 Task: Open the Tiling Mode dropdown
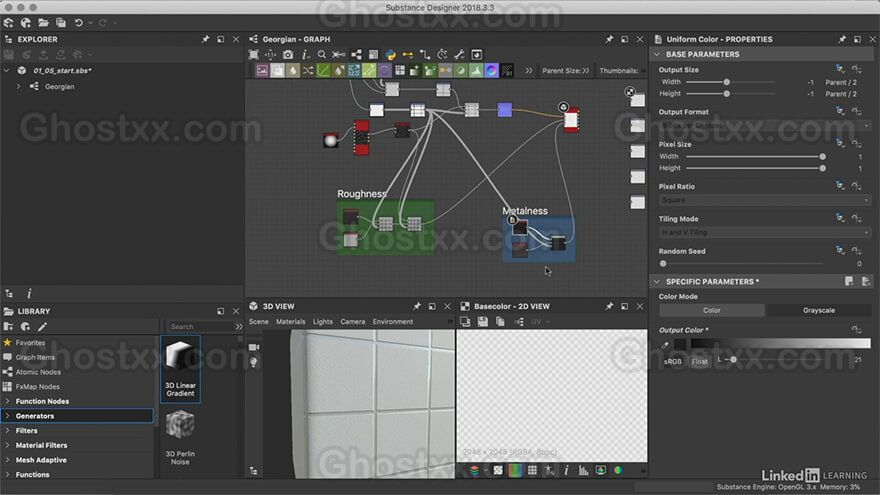(765, 232)
